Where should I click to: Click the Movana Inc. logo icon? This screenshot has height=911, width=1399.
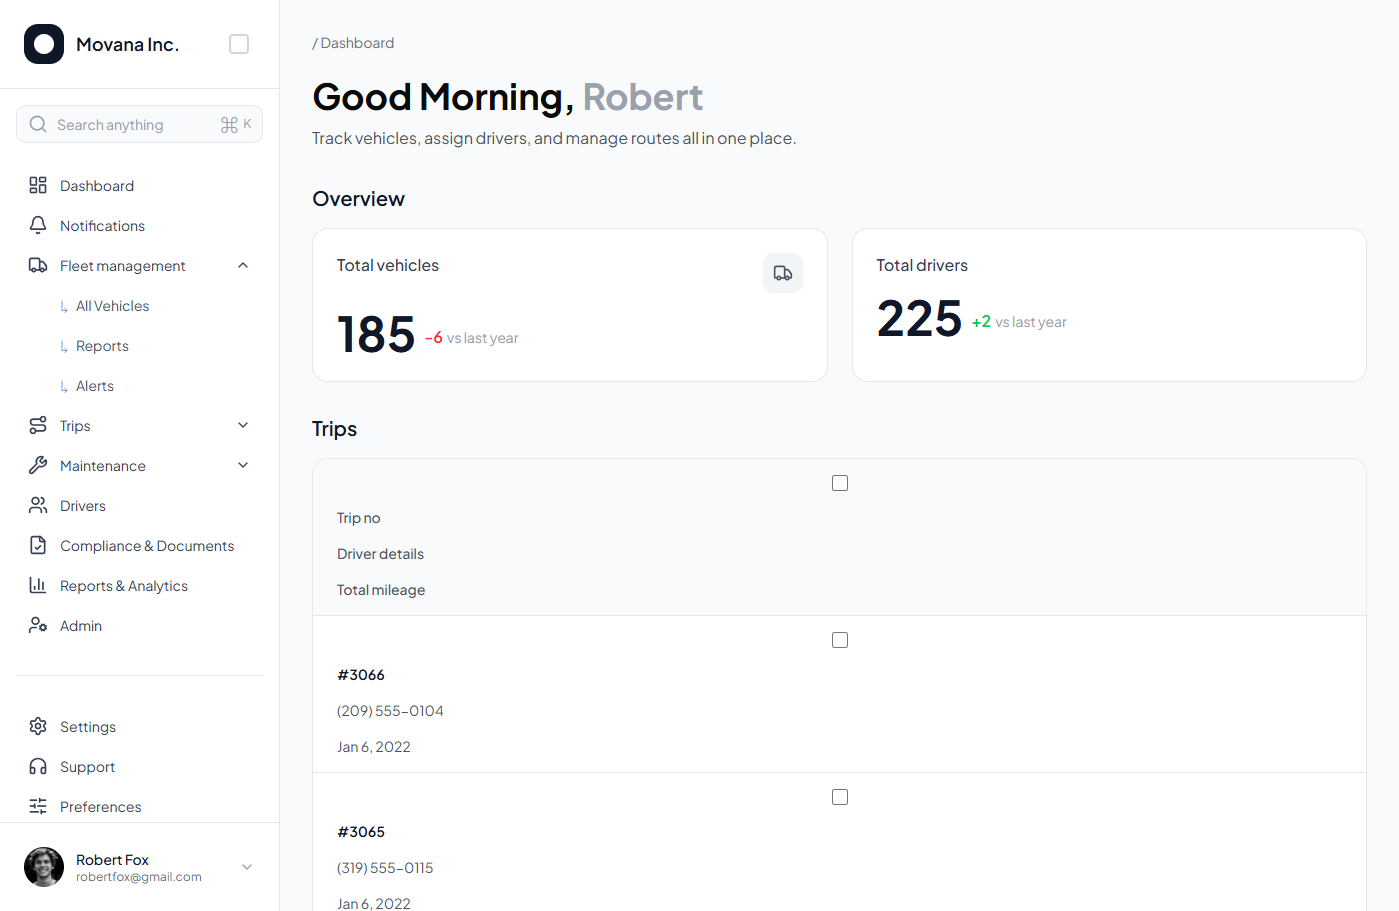click(44, 44)
